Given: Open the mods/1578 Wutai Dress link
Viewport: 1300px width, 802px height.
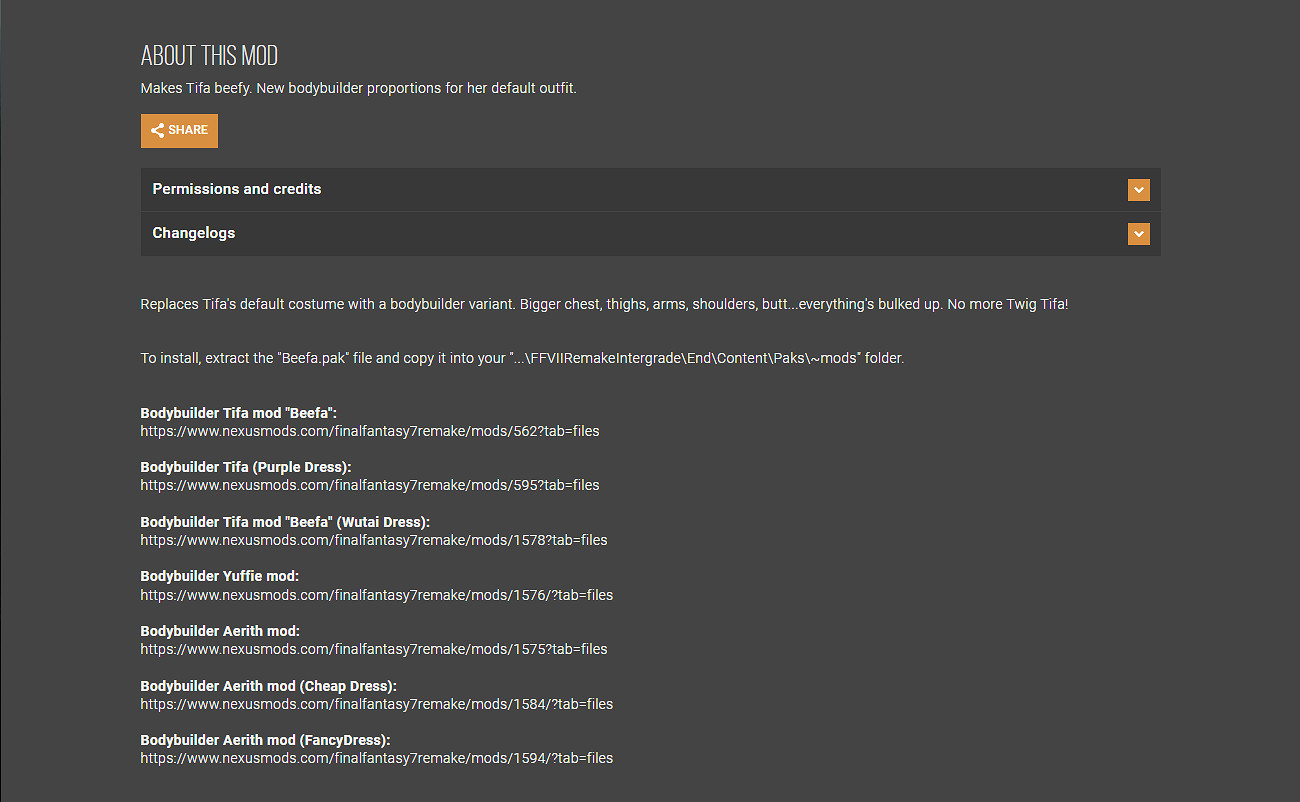Looking at the screenshot, I should point(373,540).
